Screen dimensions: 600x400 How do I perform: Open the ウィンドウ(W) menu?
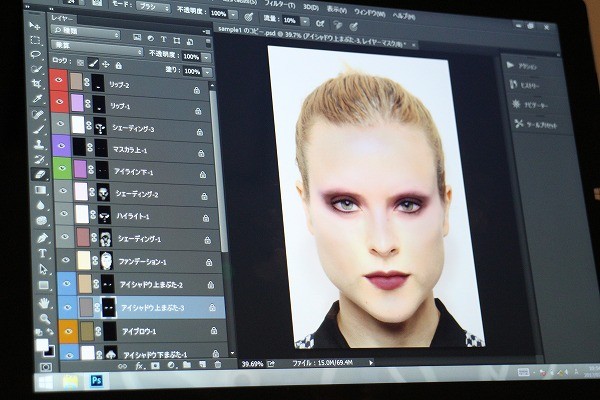tap(369, 13)
